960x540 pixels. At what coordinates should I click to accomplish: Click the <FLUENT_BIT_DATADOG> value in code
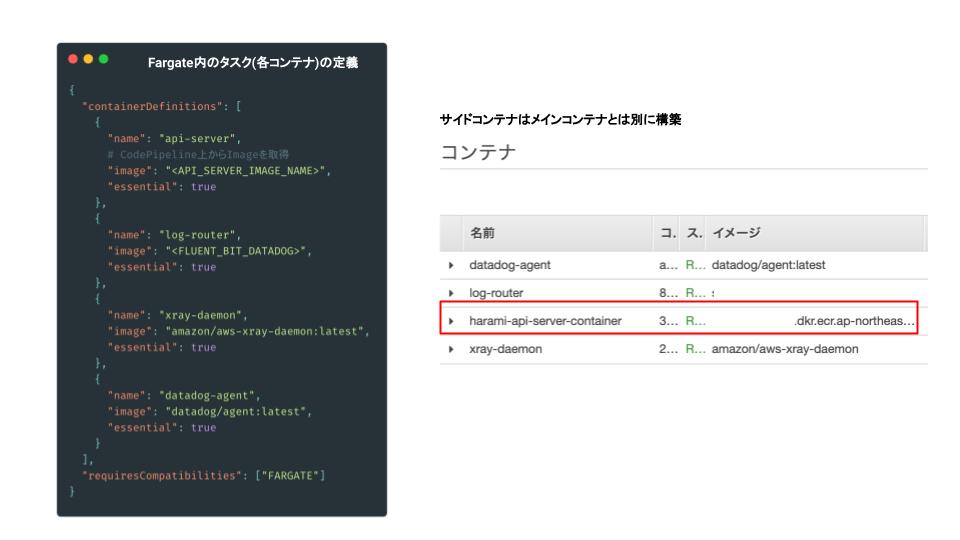(238, 251)
